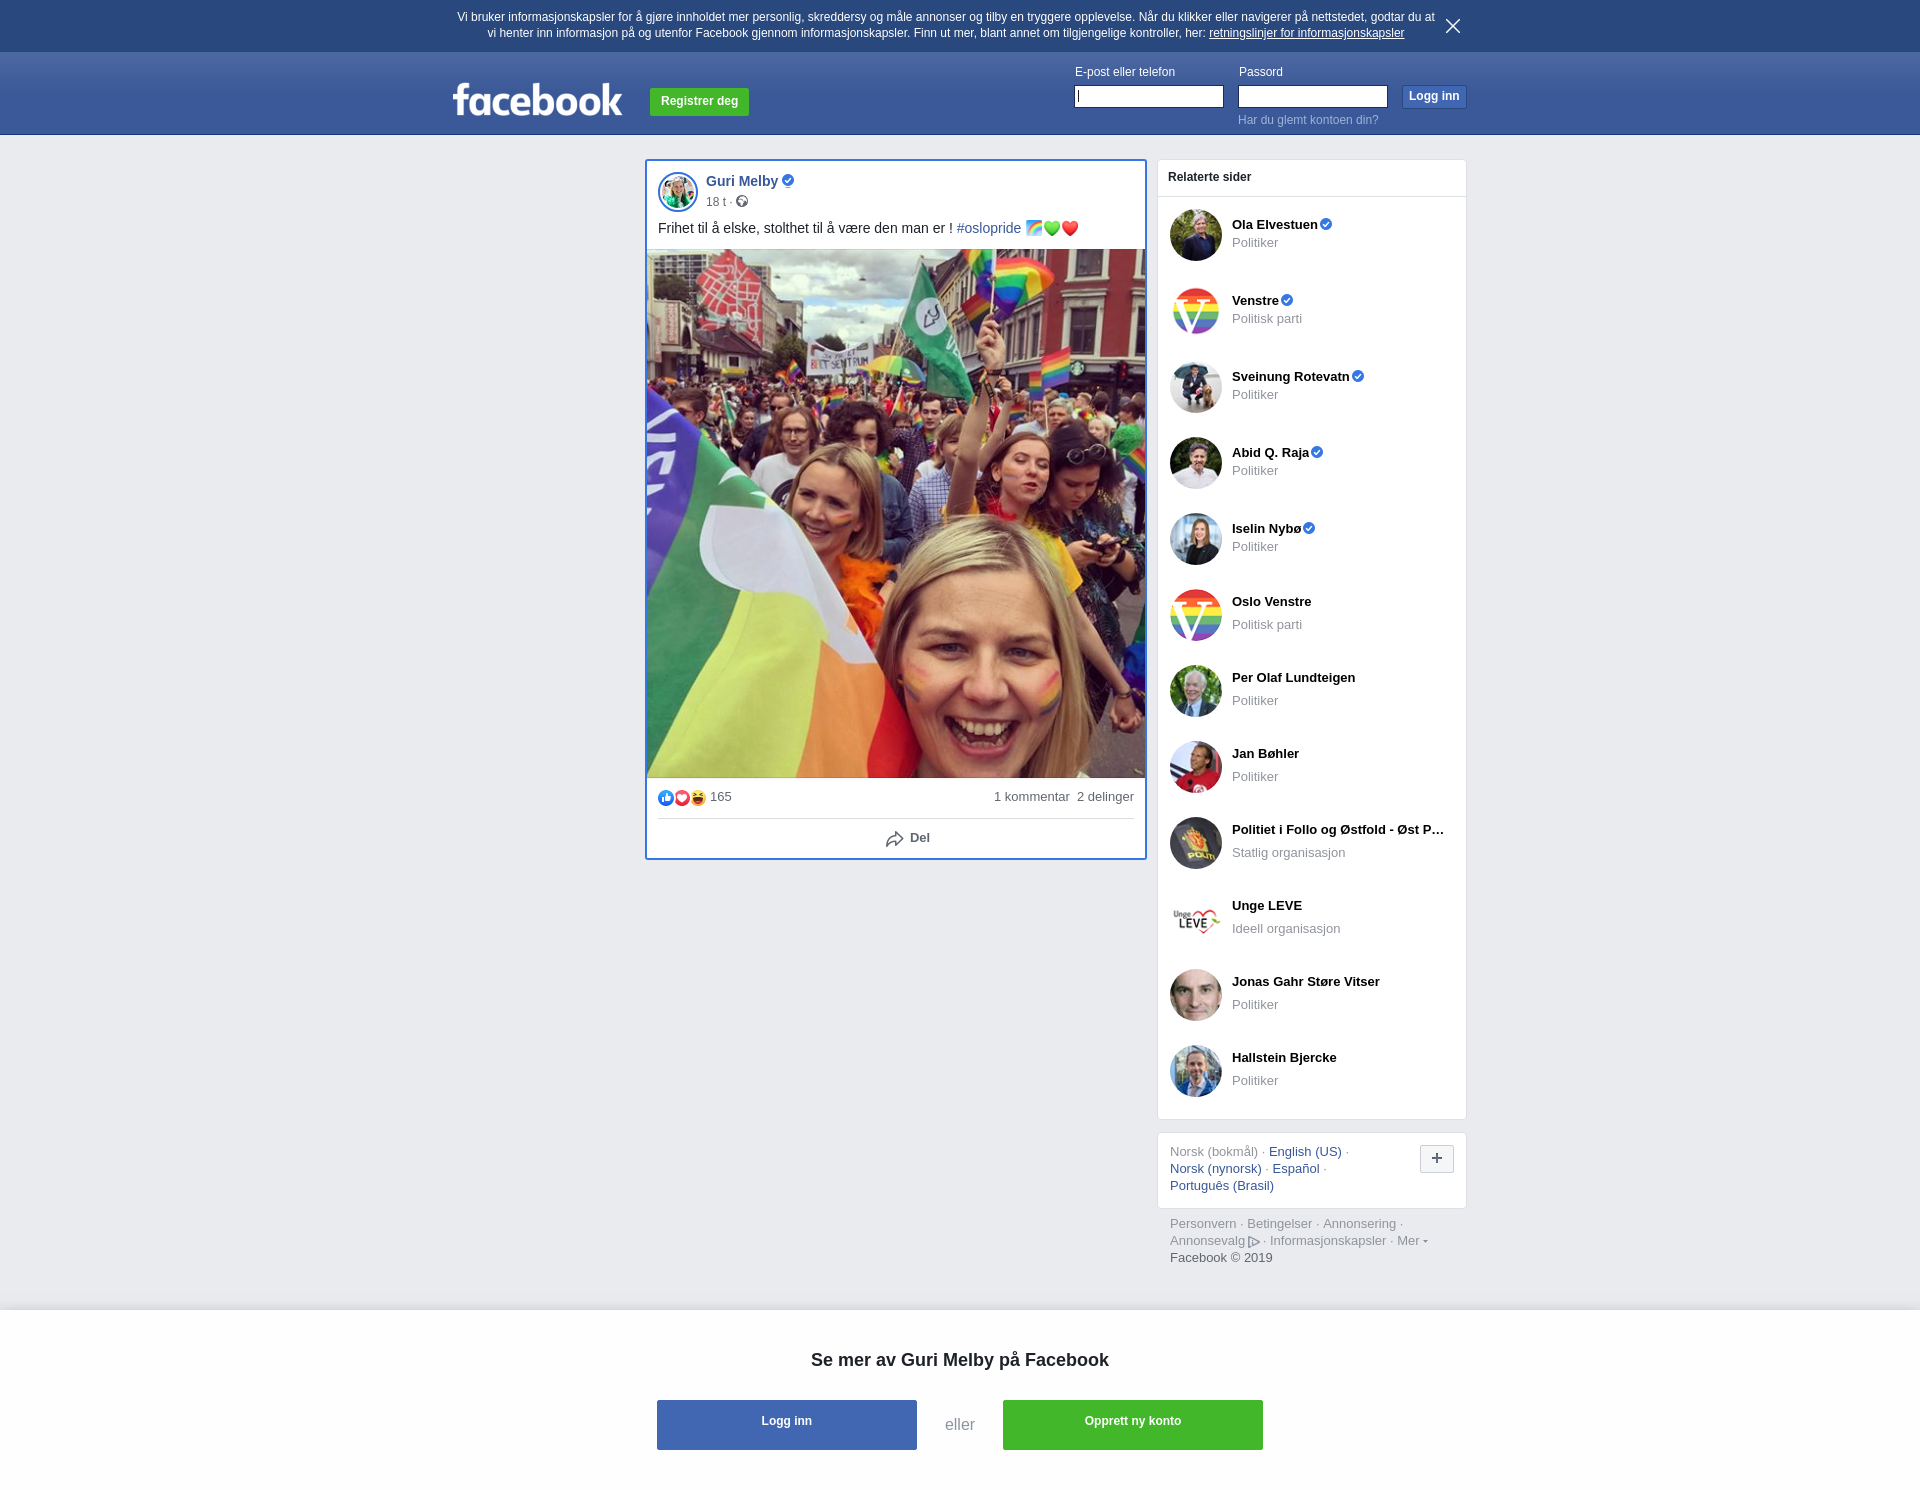Screen dimensions: 1920x1490
Task: Open the Per Olaf Lundteigen link
Action: tap(1293, 678)
